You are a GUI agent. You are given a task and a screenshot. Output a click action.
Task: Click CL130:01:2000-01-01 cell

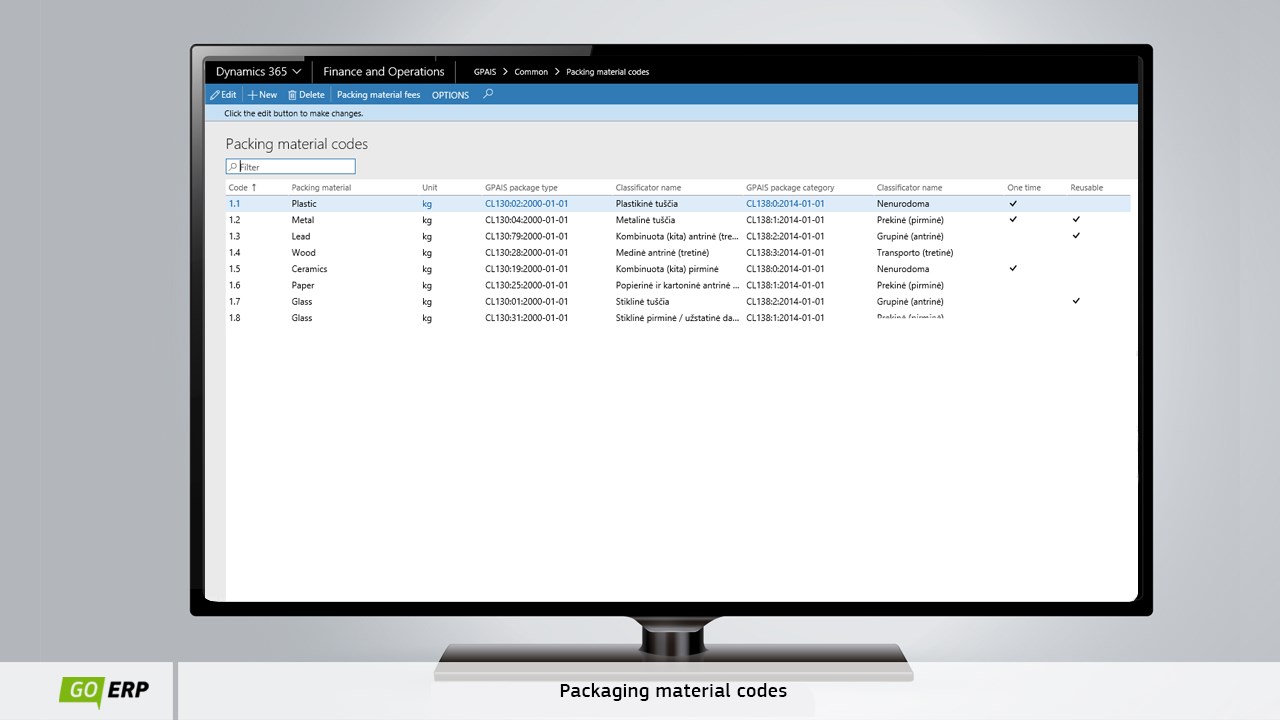(x=527, y=302)
